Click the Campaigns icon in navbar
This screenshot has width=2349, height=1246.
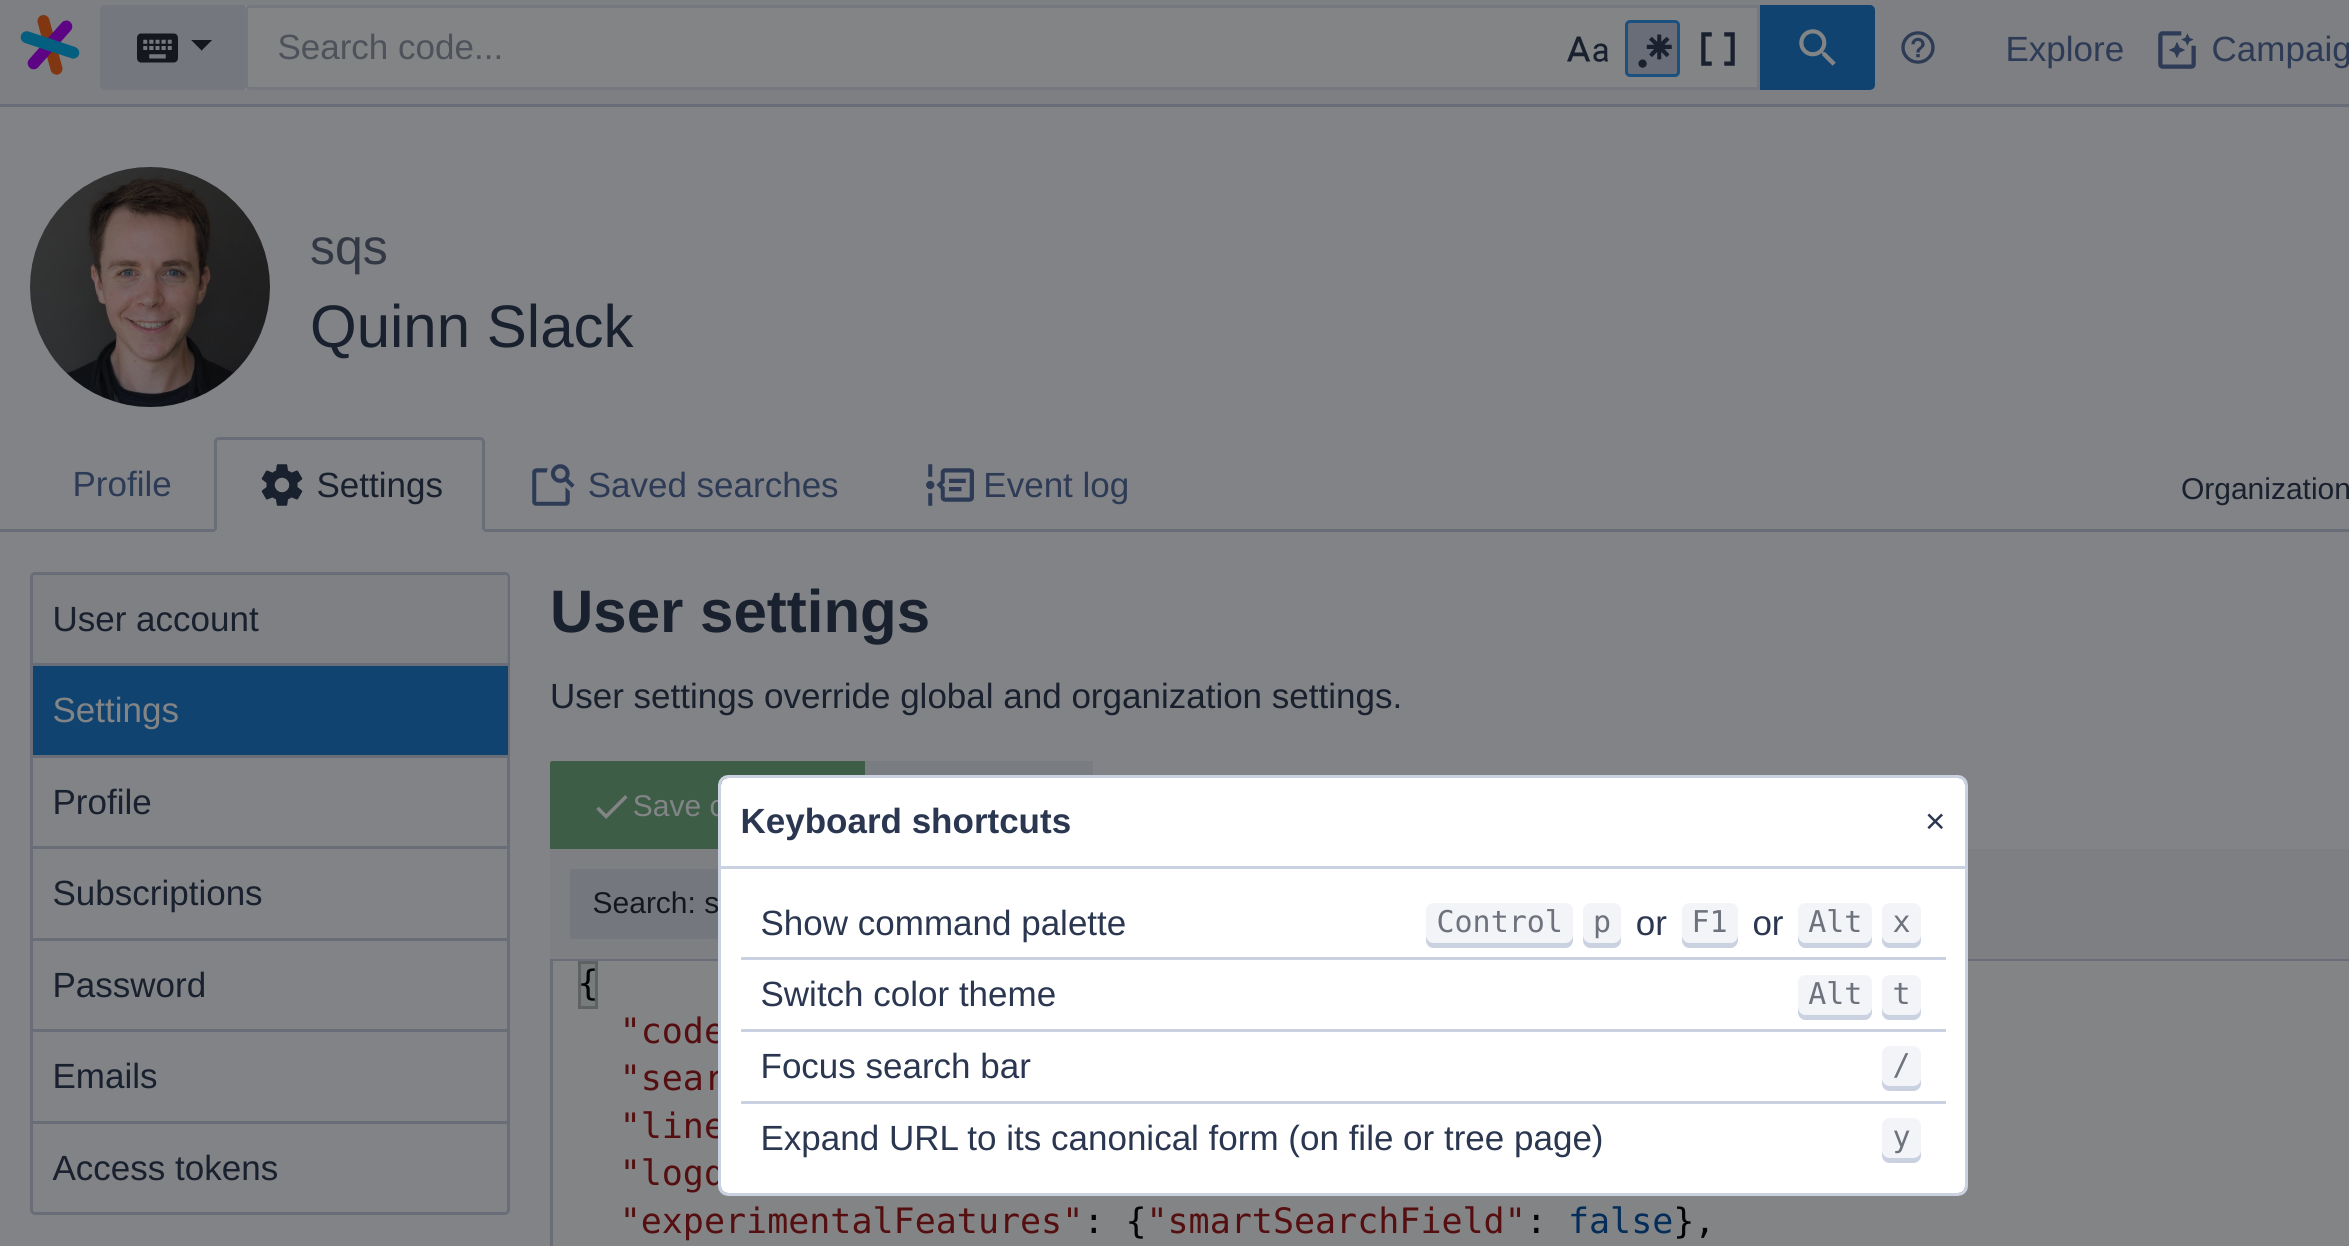[2176, 49]
